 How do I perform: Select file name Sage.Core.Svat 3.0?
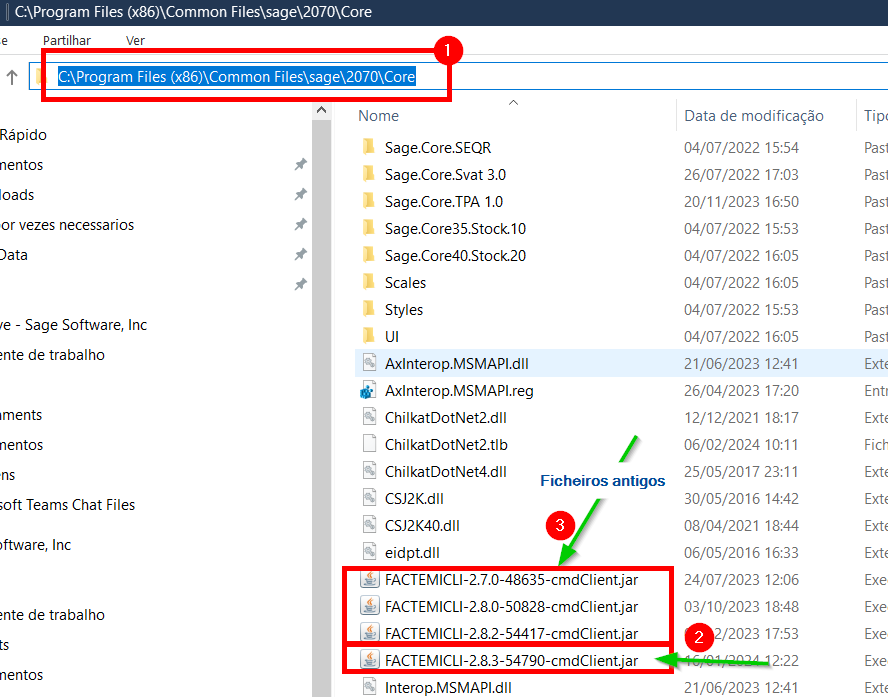(x=445, y=175)
